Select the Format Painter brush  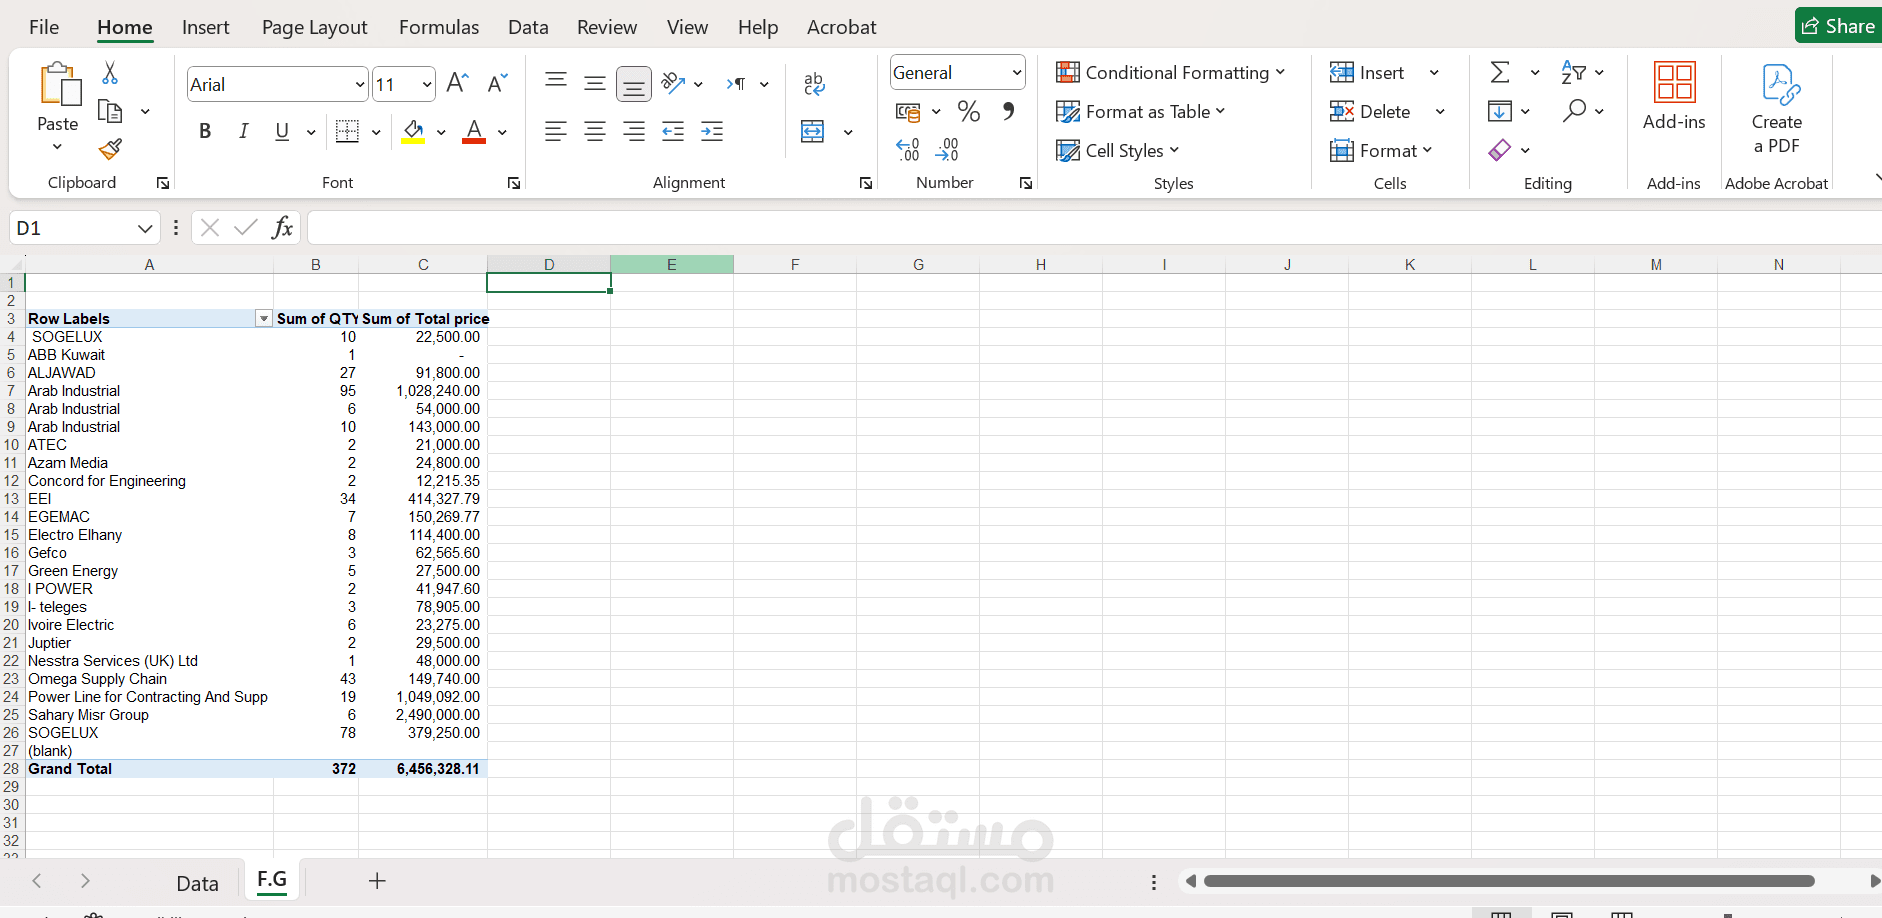coord(110,149)
